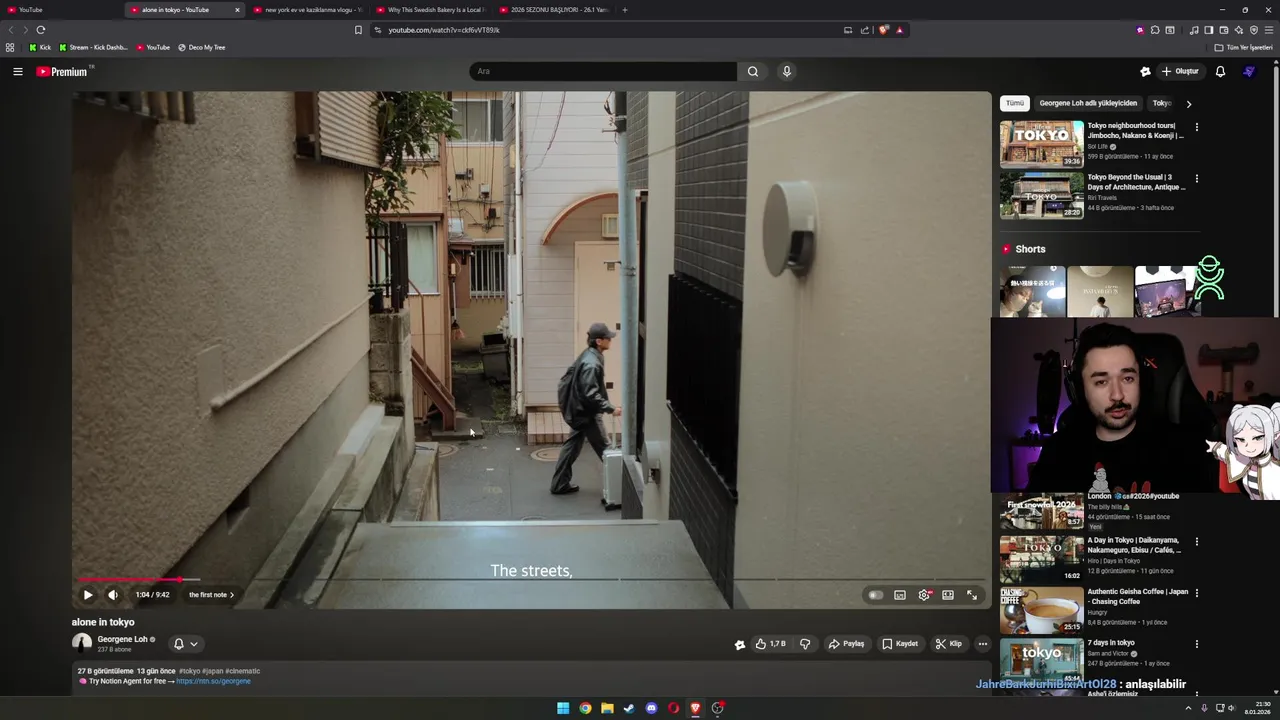Toggle the autoplay switch in player
Image resolution: width=1280 pixels, height=720 pixels.
click(876, 595)
